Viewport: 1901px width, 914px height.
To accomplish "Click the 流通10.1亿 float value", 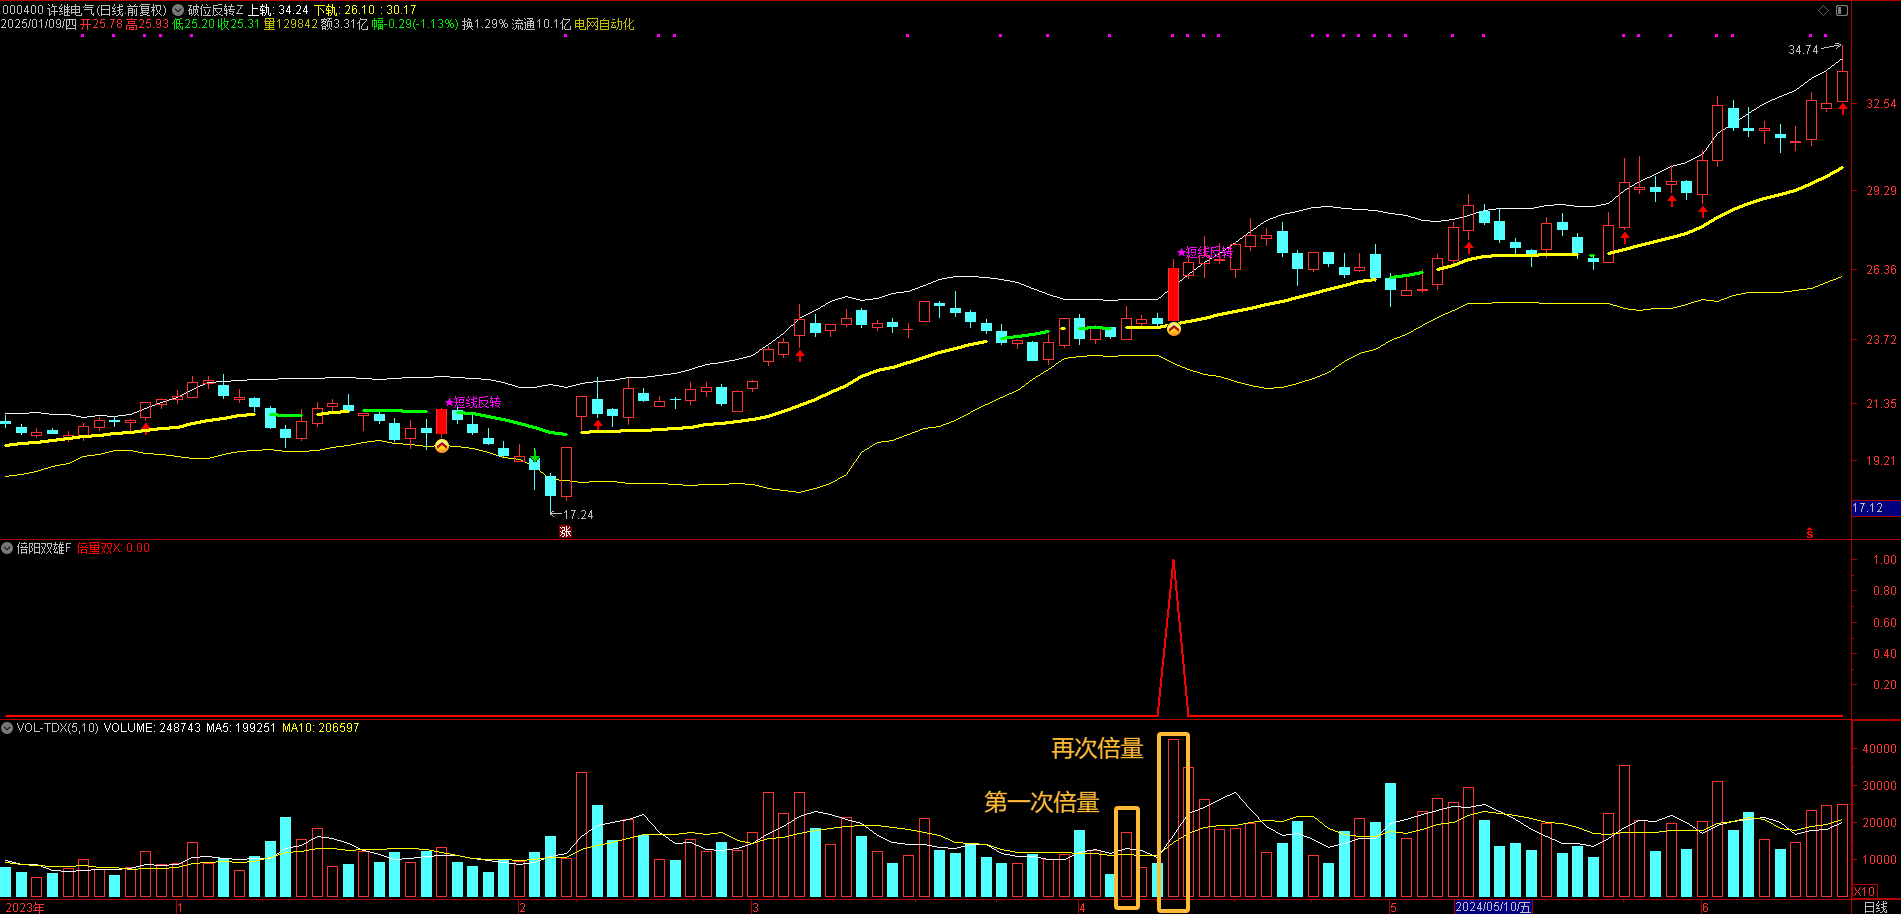I will (541, 24).
